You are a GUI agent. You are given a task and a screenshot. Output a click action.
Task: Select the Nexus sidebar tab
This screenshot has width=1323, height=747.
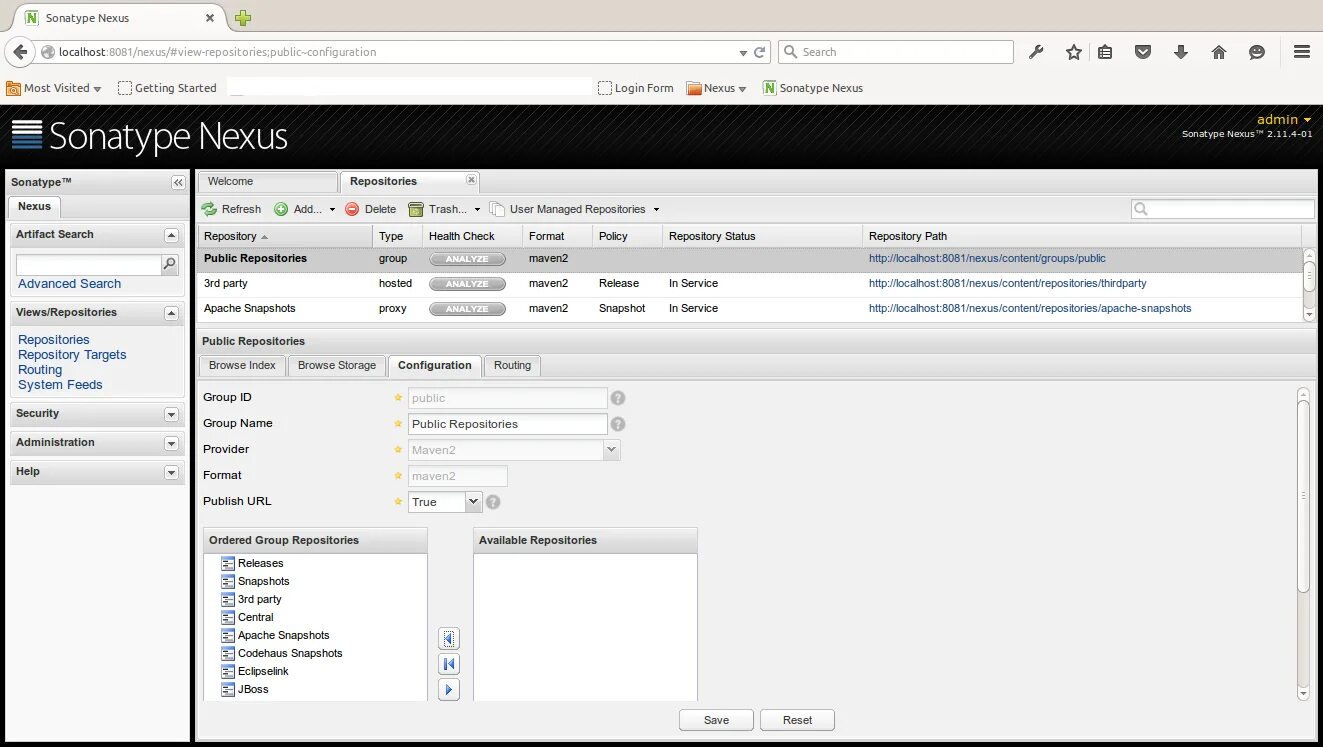click(34, 207)
